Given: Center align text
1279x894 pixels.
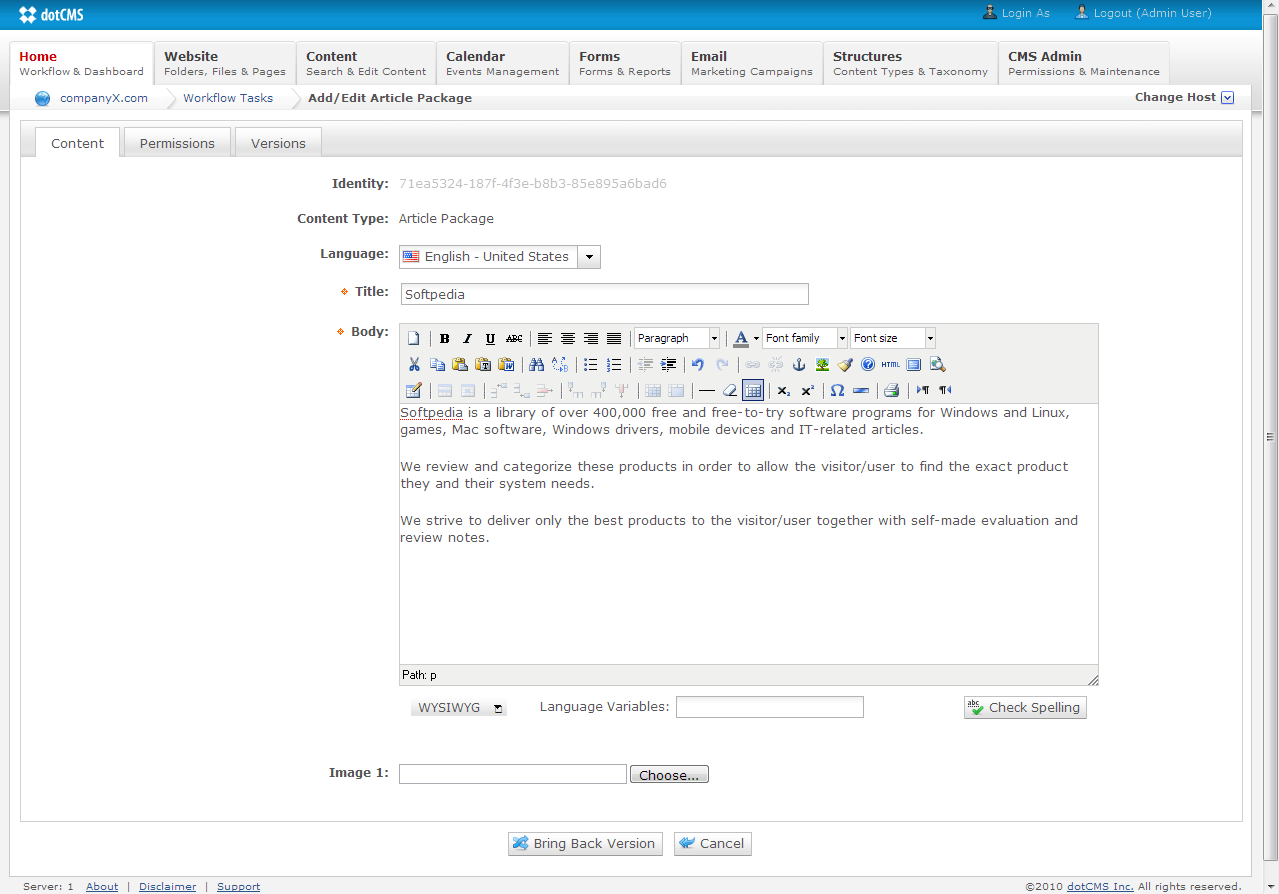Looking at the screenshot, I should pyautogui.click(x=568, y=338).
